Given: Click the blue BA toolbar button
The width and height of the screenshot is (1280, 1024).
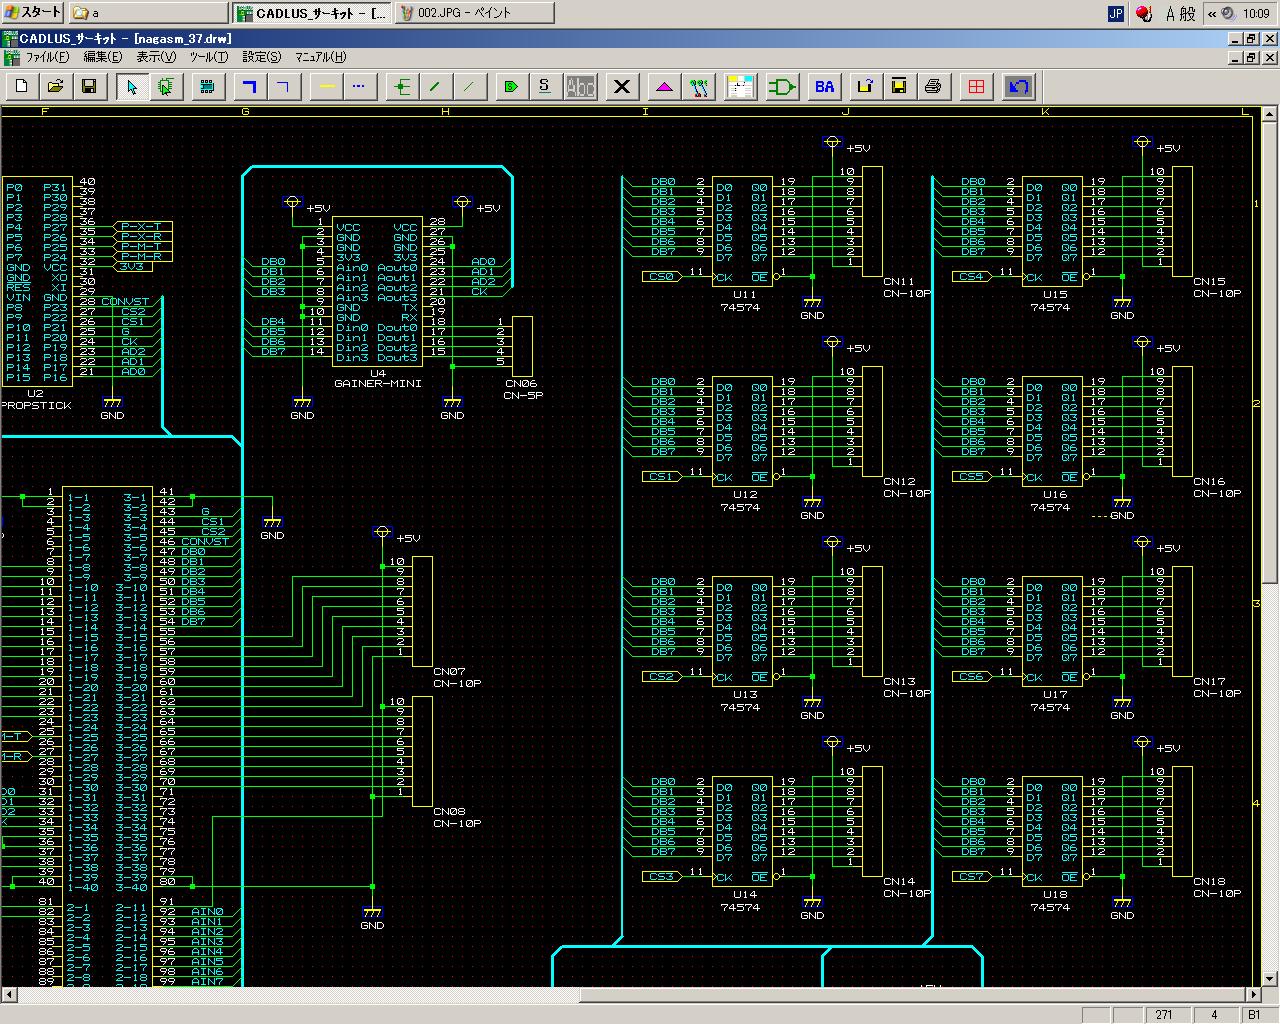Looking at the screenshot, I should (824, 87).
